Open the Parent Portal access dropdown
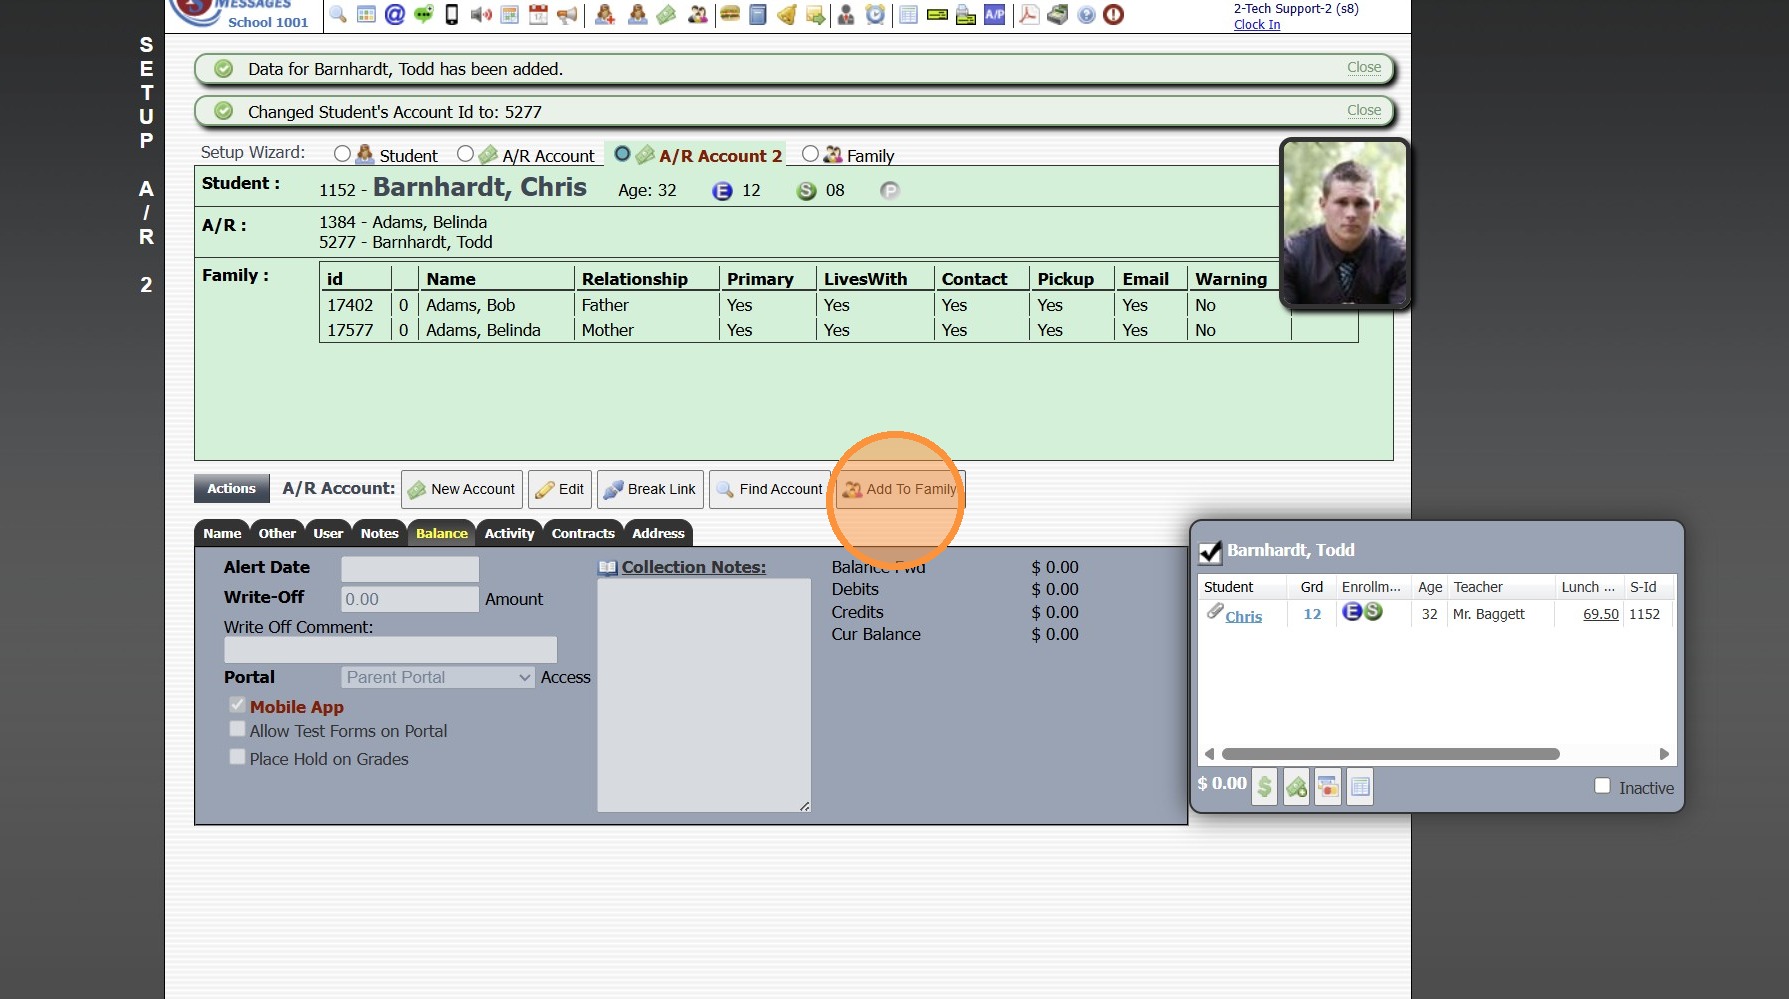This screenshot has width=1789, height=999. click(x=438, y=677)
